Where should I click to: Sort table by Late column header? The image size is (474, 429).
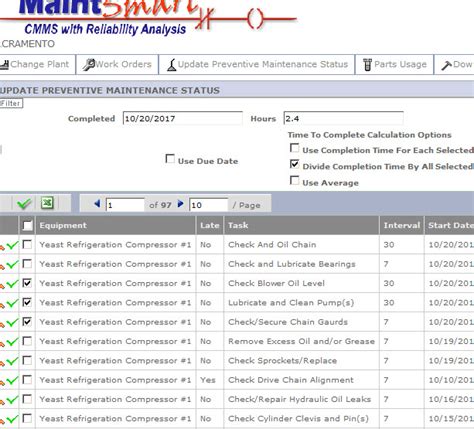click(210, 226)
